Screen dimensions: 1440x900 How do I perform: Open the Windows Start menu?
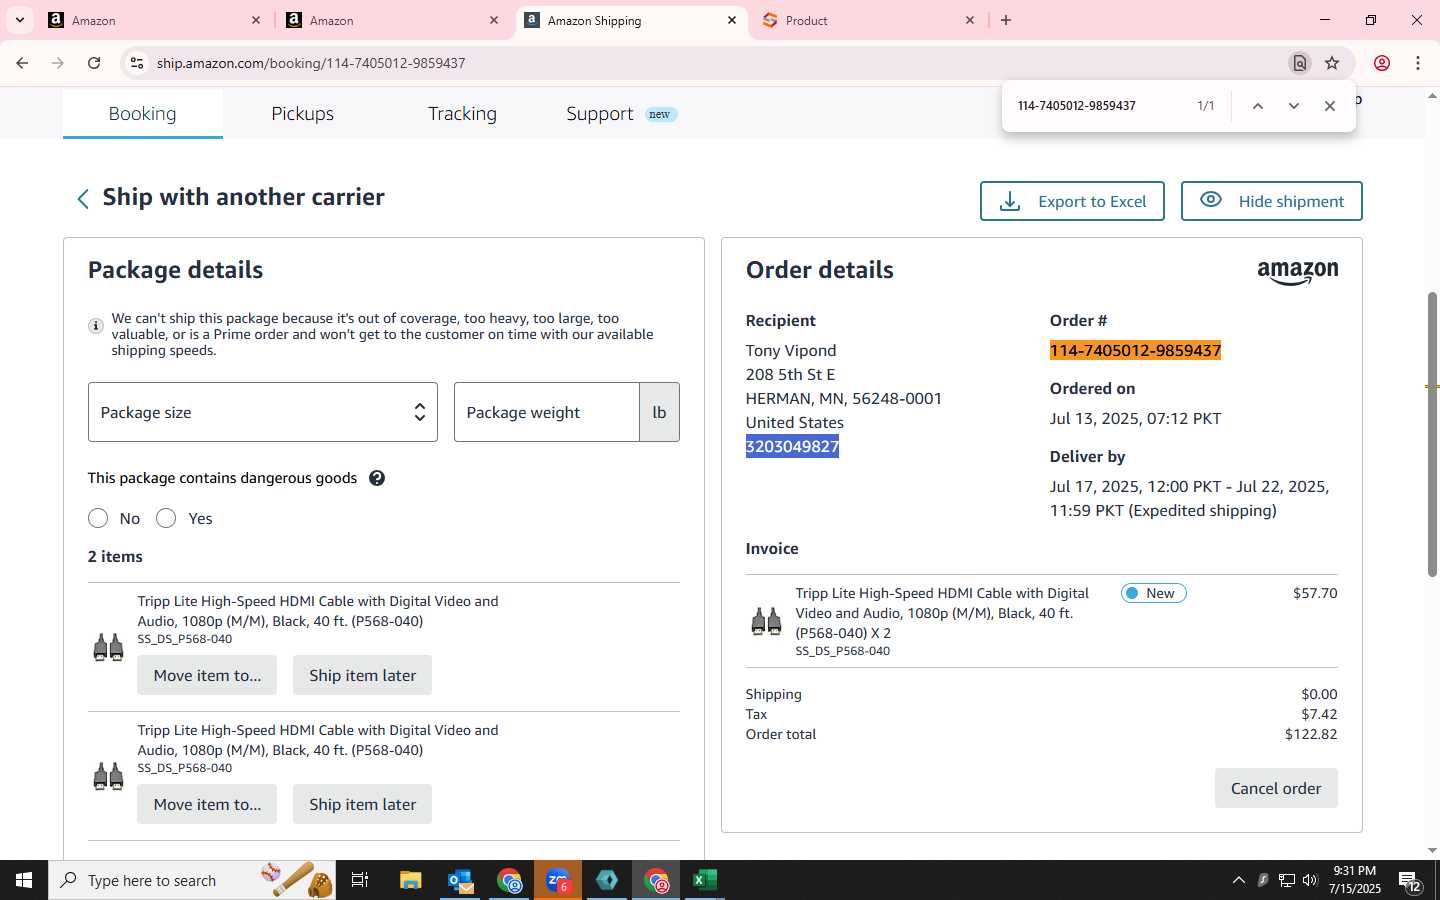coord(24,880)
